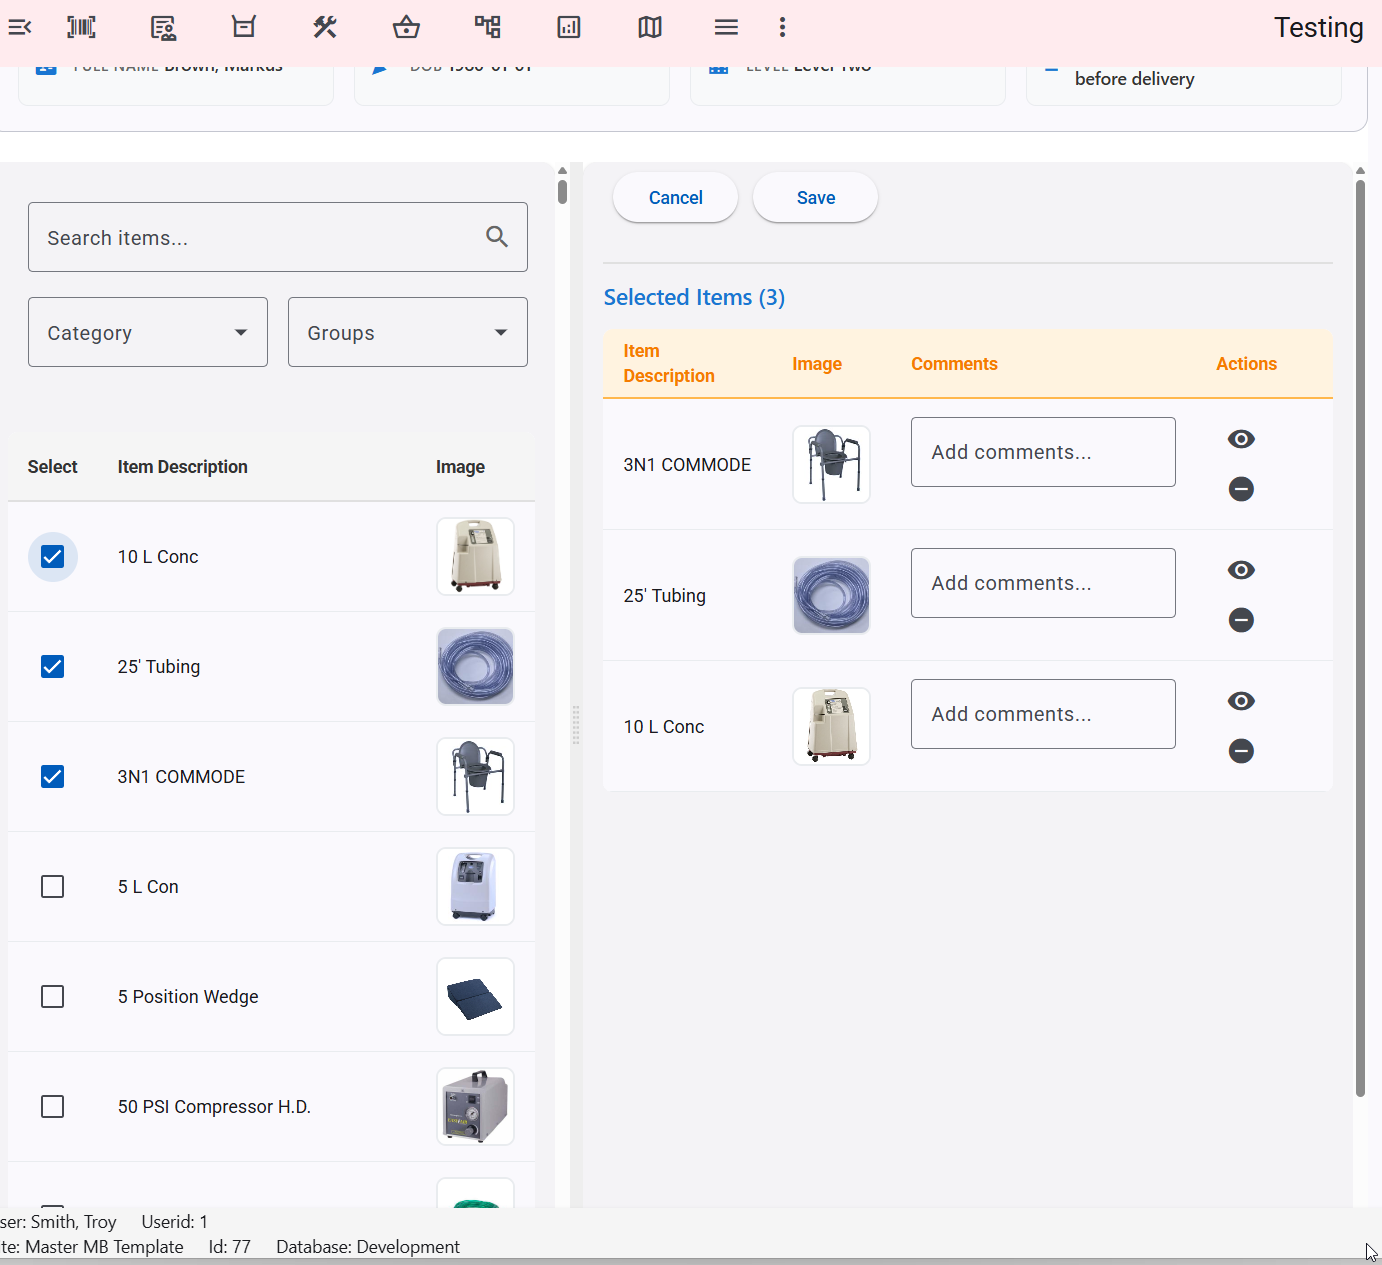Image resolution: width=1382 pixels, height=1265 pixels.
Task: Open the reports chart icon
Action: click(x=569, y=27)
